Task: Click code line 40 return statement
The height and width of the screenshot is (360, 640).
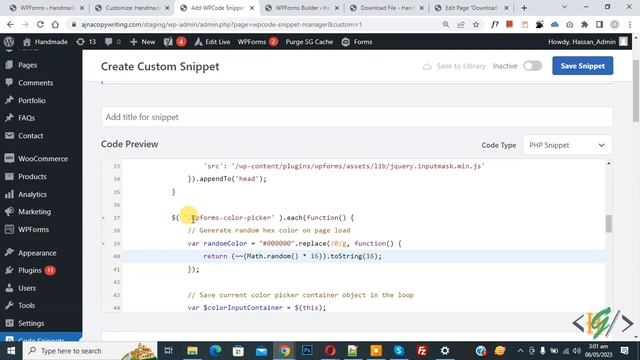Action: point(292,256)
